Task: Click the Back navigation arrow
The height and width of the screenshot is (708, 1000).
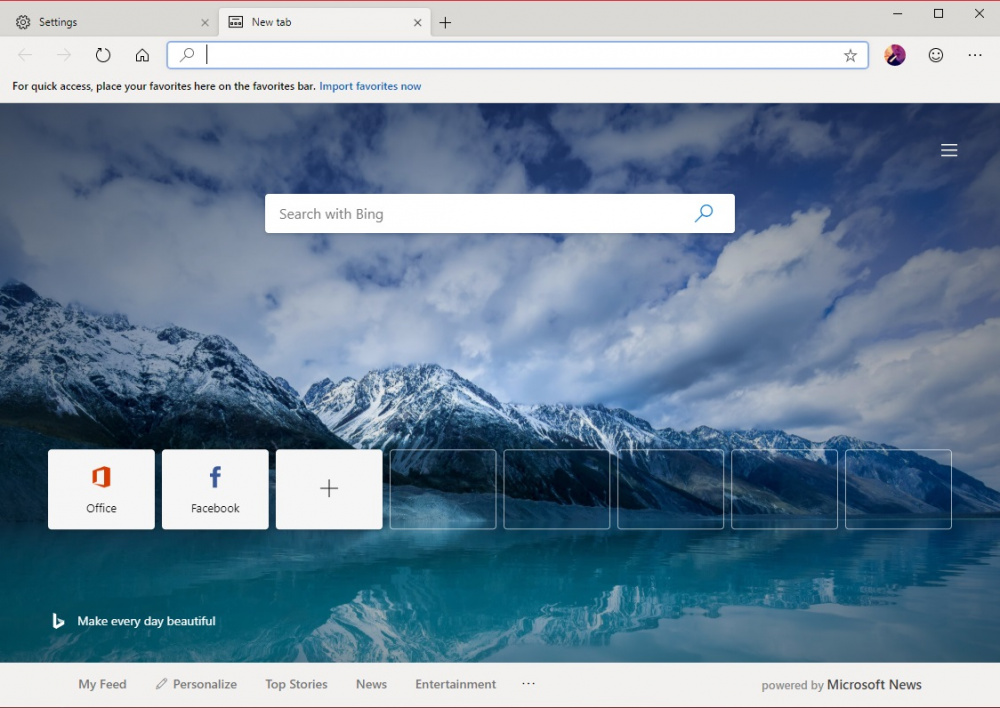Action: pyautogui.click(x=25, y=55)
